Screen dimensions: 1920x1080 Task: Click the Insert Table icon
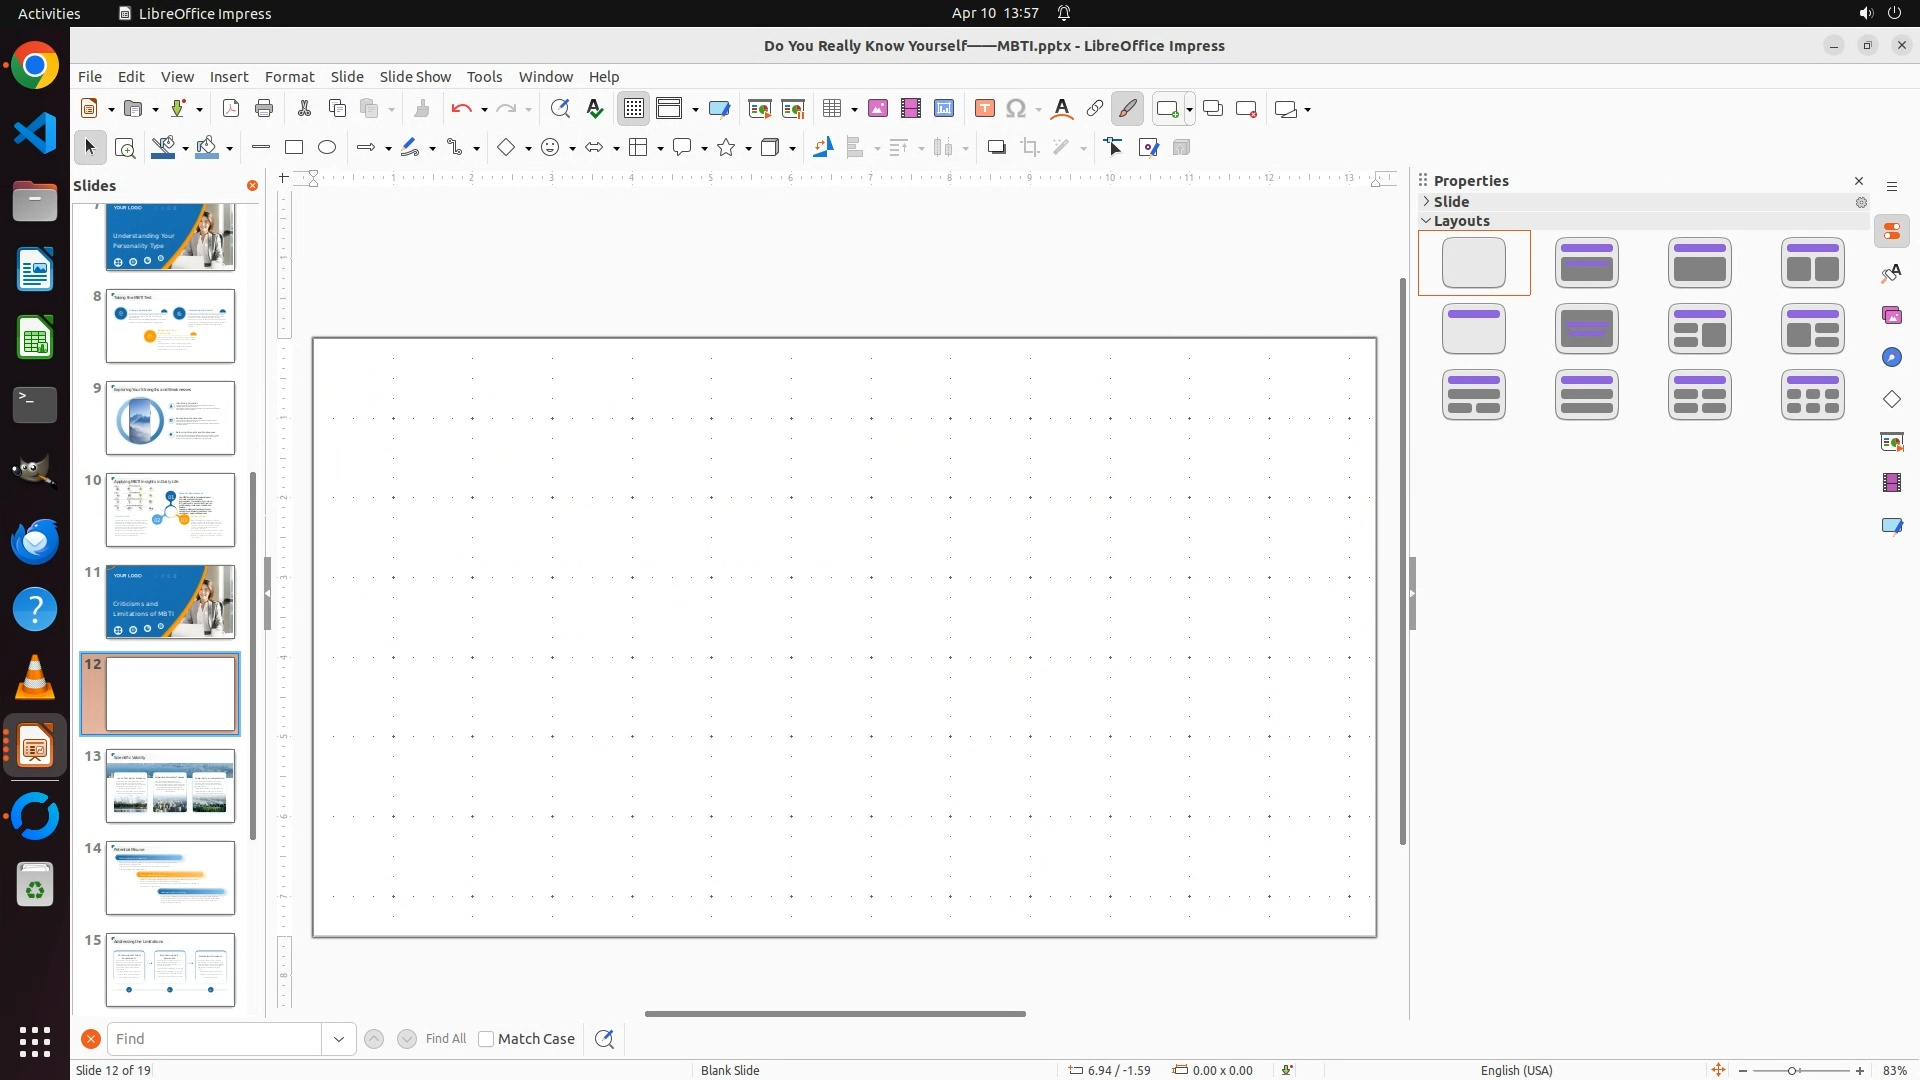pos(832,109)
